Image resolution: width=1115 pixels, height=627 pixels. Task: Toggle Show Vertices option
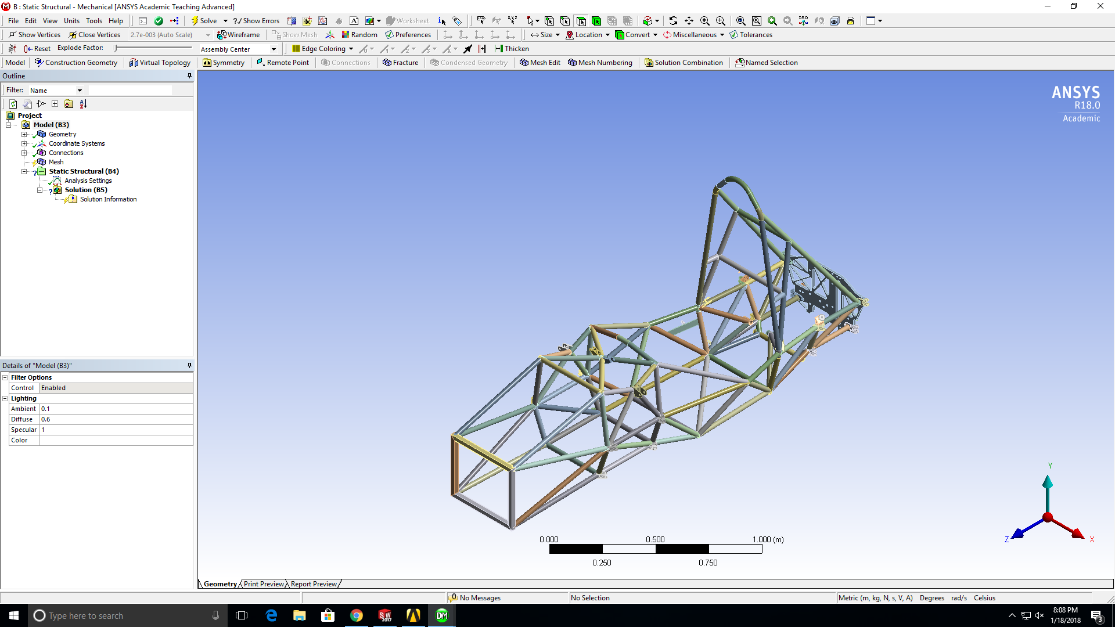tap(35, 35)
